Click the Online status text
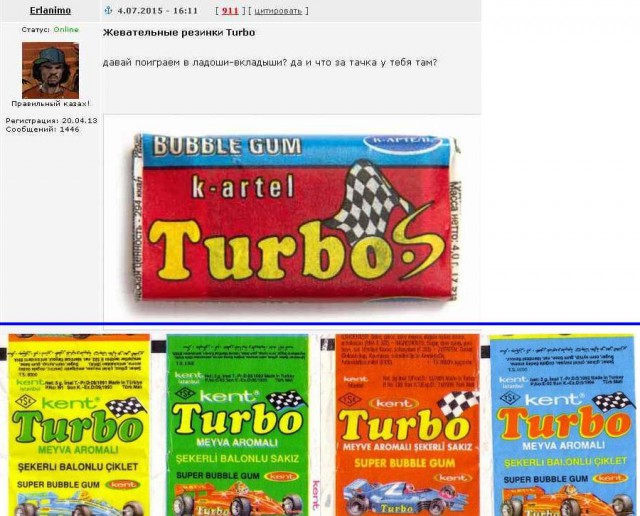Image resolution: width=640 pixels, height=516 pixels. pos(66,29)
